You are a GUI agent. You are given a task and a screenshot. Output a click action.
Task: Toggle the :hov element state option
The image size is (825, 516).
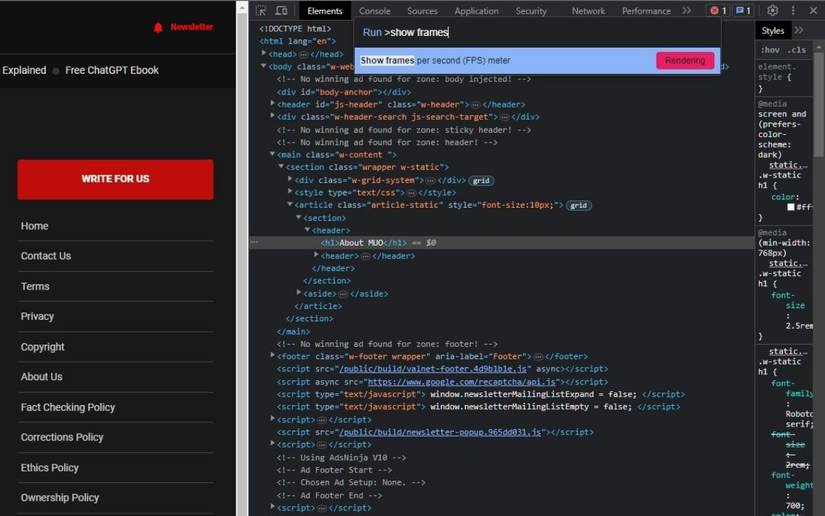(770, 50)
